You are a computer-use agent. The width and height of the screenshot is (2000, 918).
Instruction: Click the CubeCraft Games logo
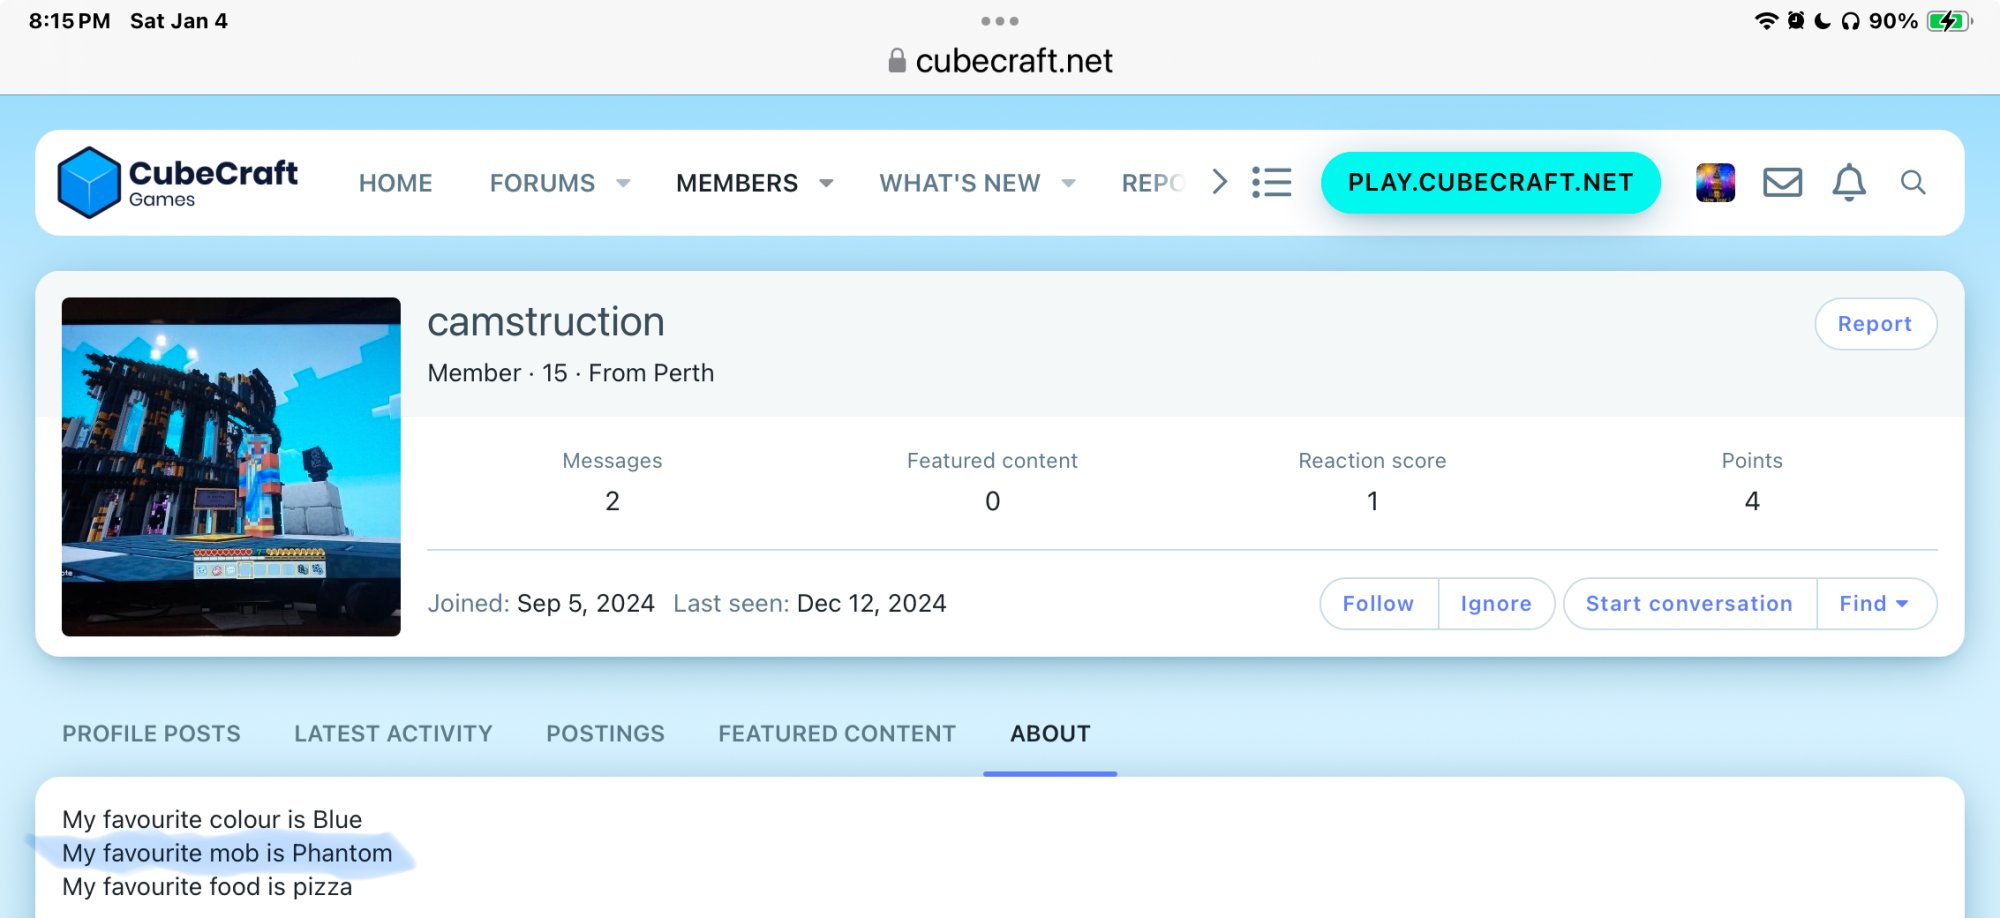pos(178,182)
